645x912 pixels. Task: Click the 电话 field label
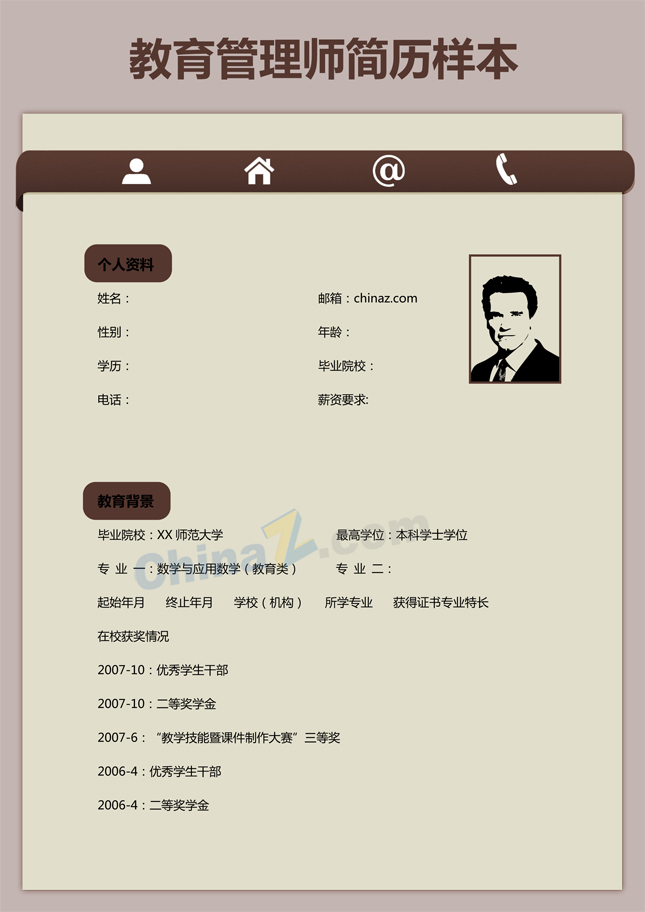point(113,400)
